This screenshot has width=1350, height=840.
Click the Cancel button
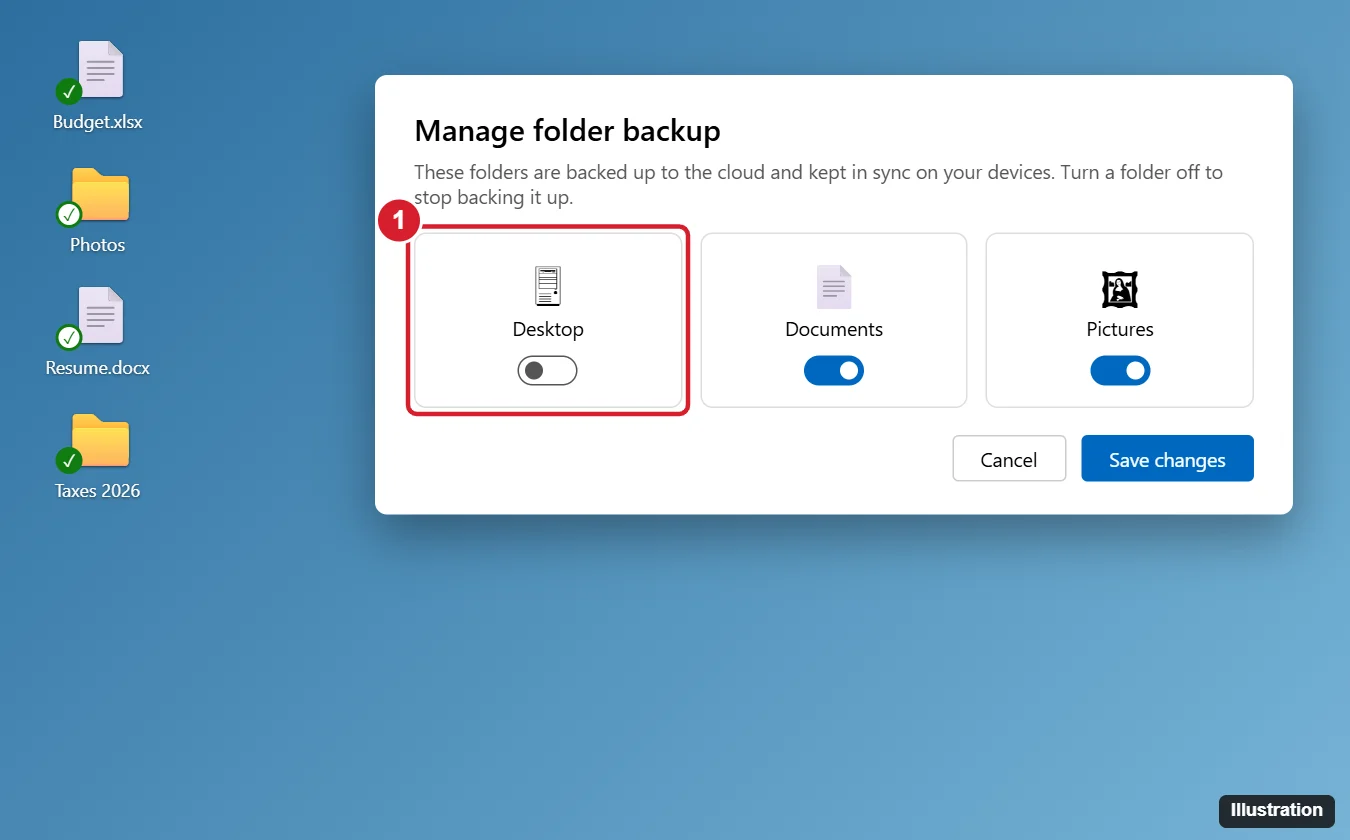pos(1009,459)
